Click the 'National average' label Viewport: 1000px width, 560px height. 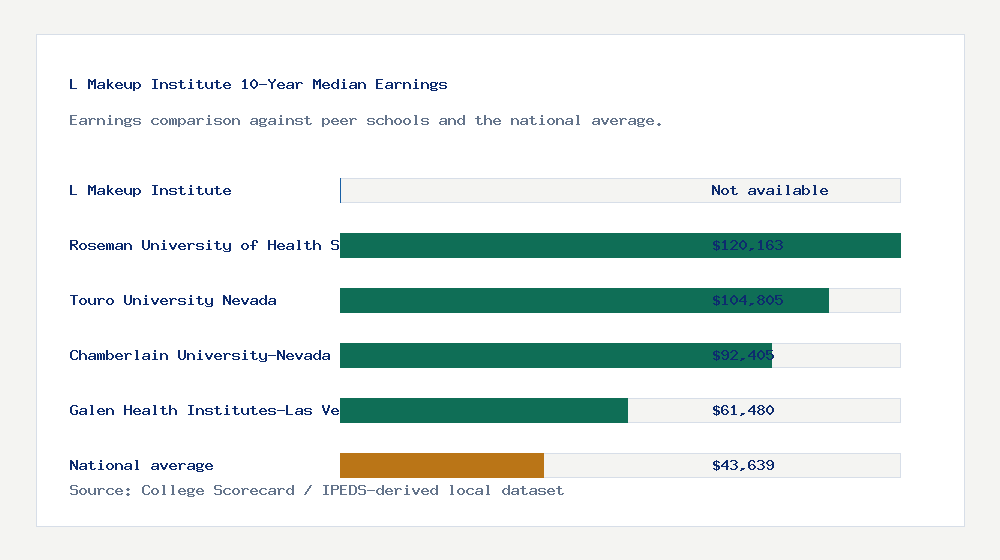[x=141, y=466]
